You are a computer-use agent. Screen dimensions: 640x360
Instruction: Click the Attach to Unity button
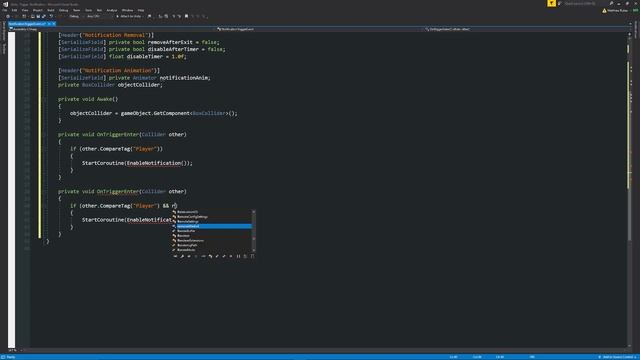click(129, 16)
